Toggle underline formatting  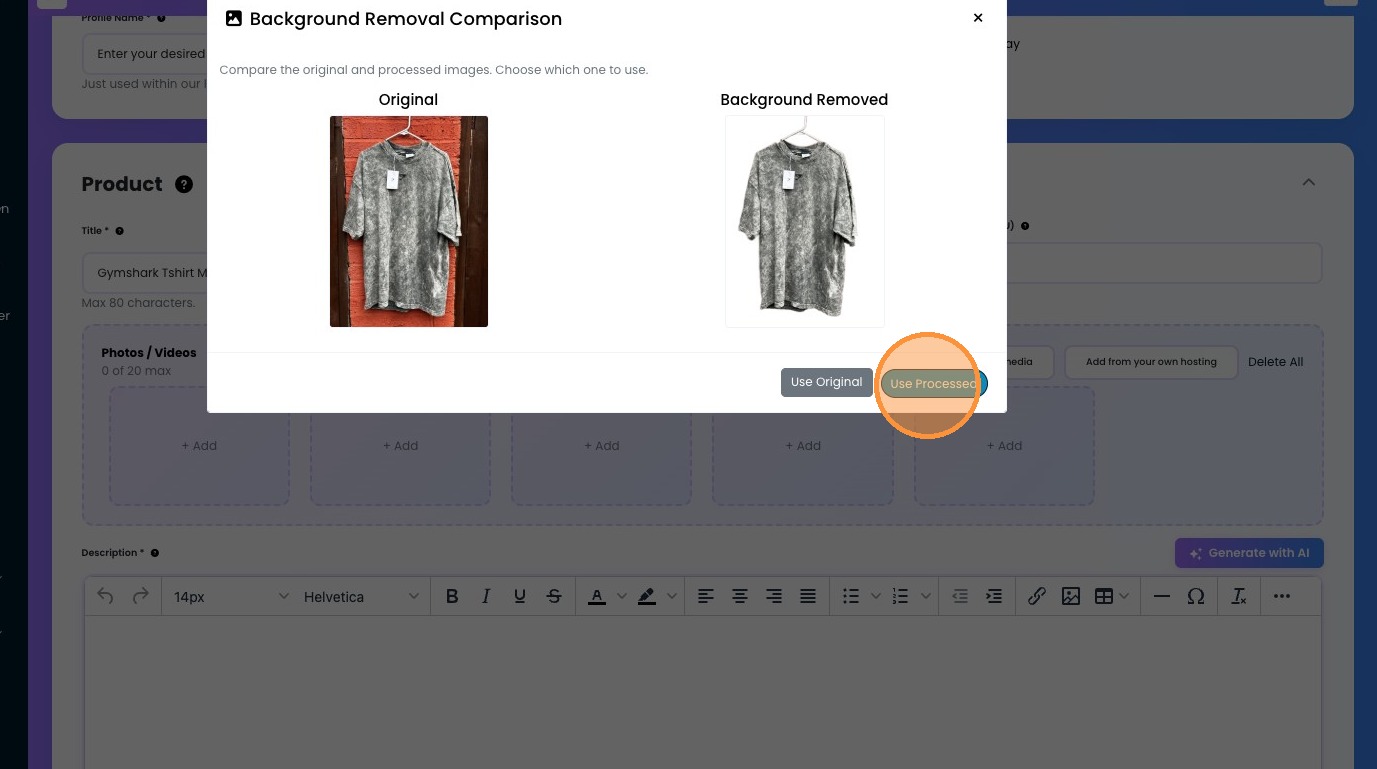520,596
